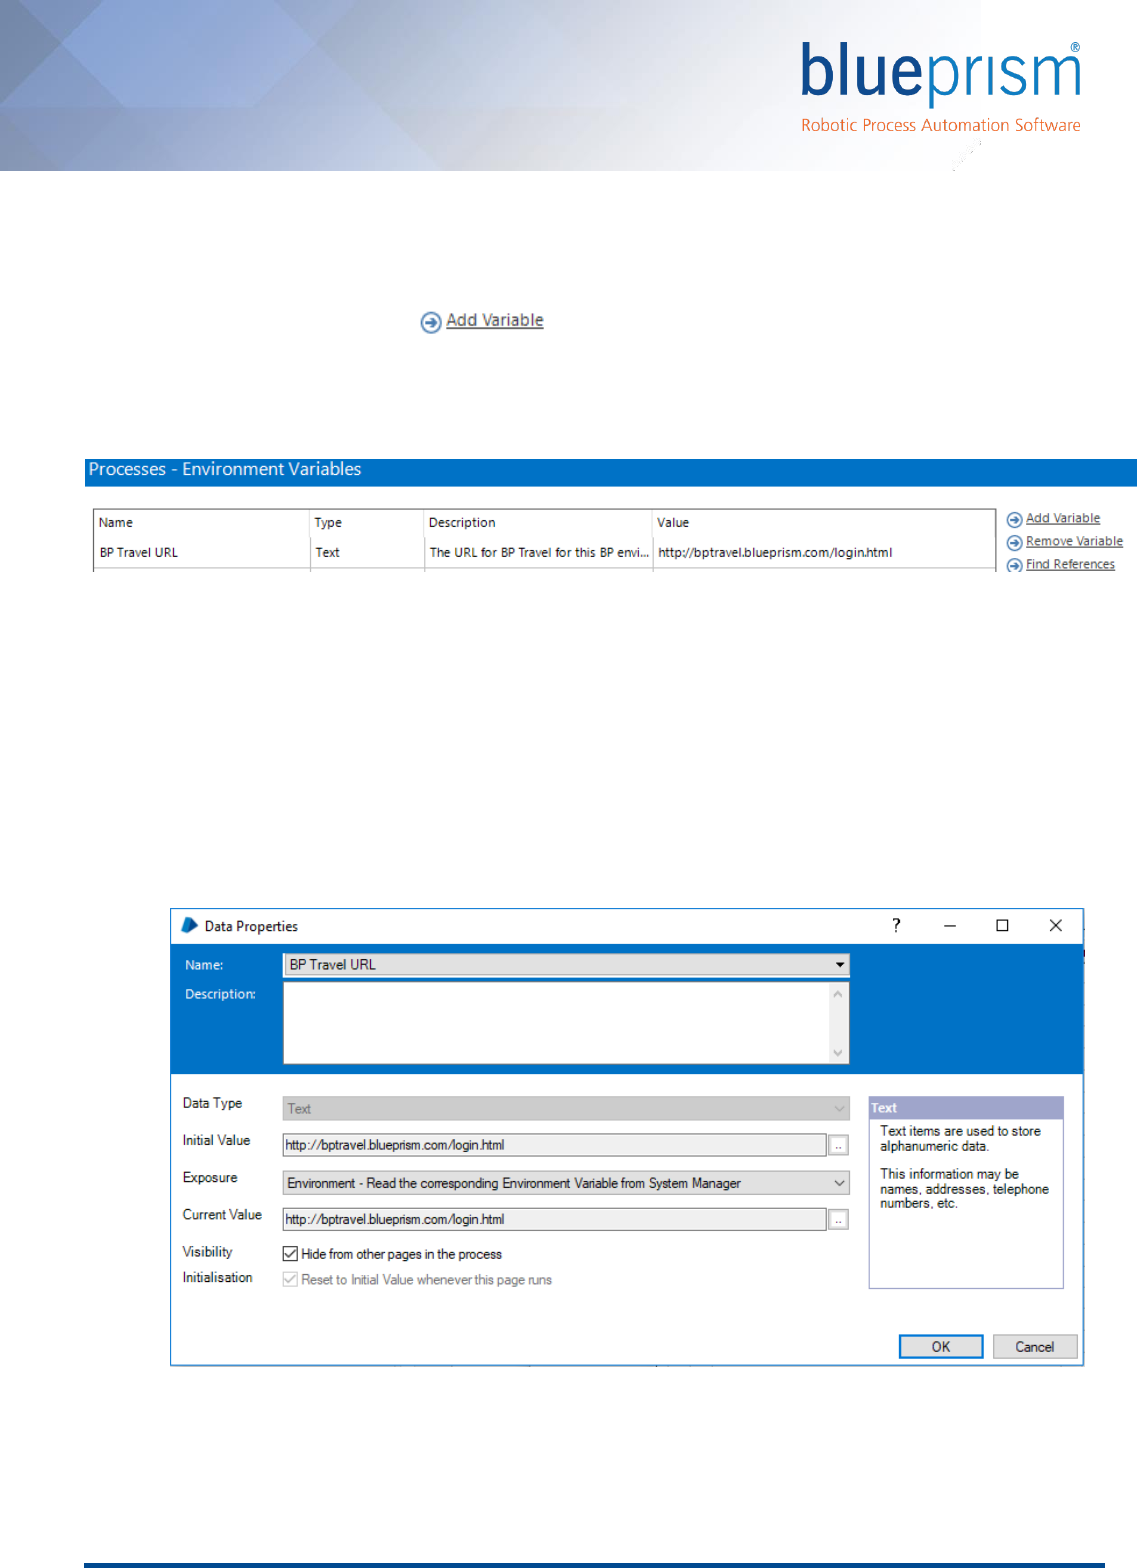The width and height of the screenshot is (1137, 1568).
Task: Click the help question mark in Data Properties
Action: pyautogui.click(x=896, y=925)
